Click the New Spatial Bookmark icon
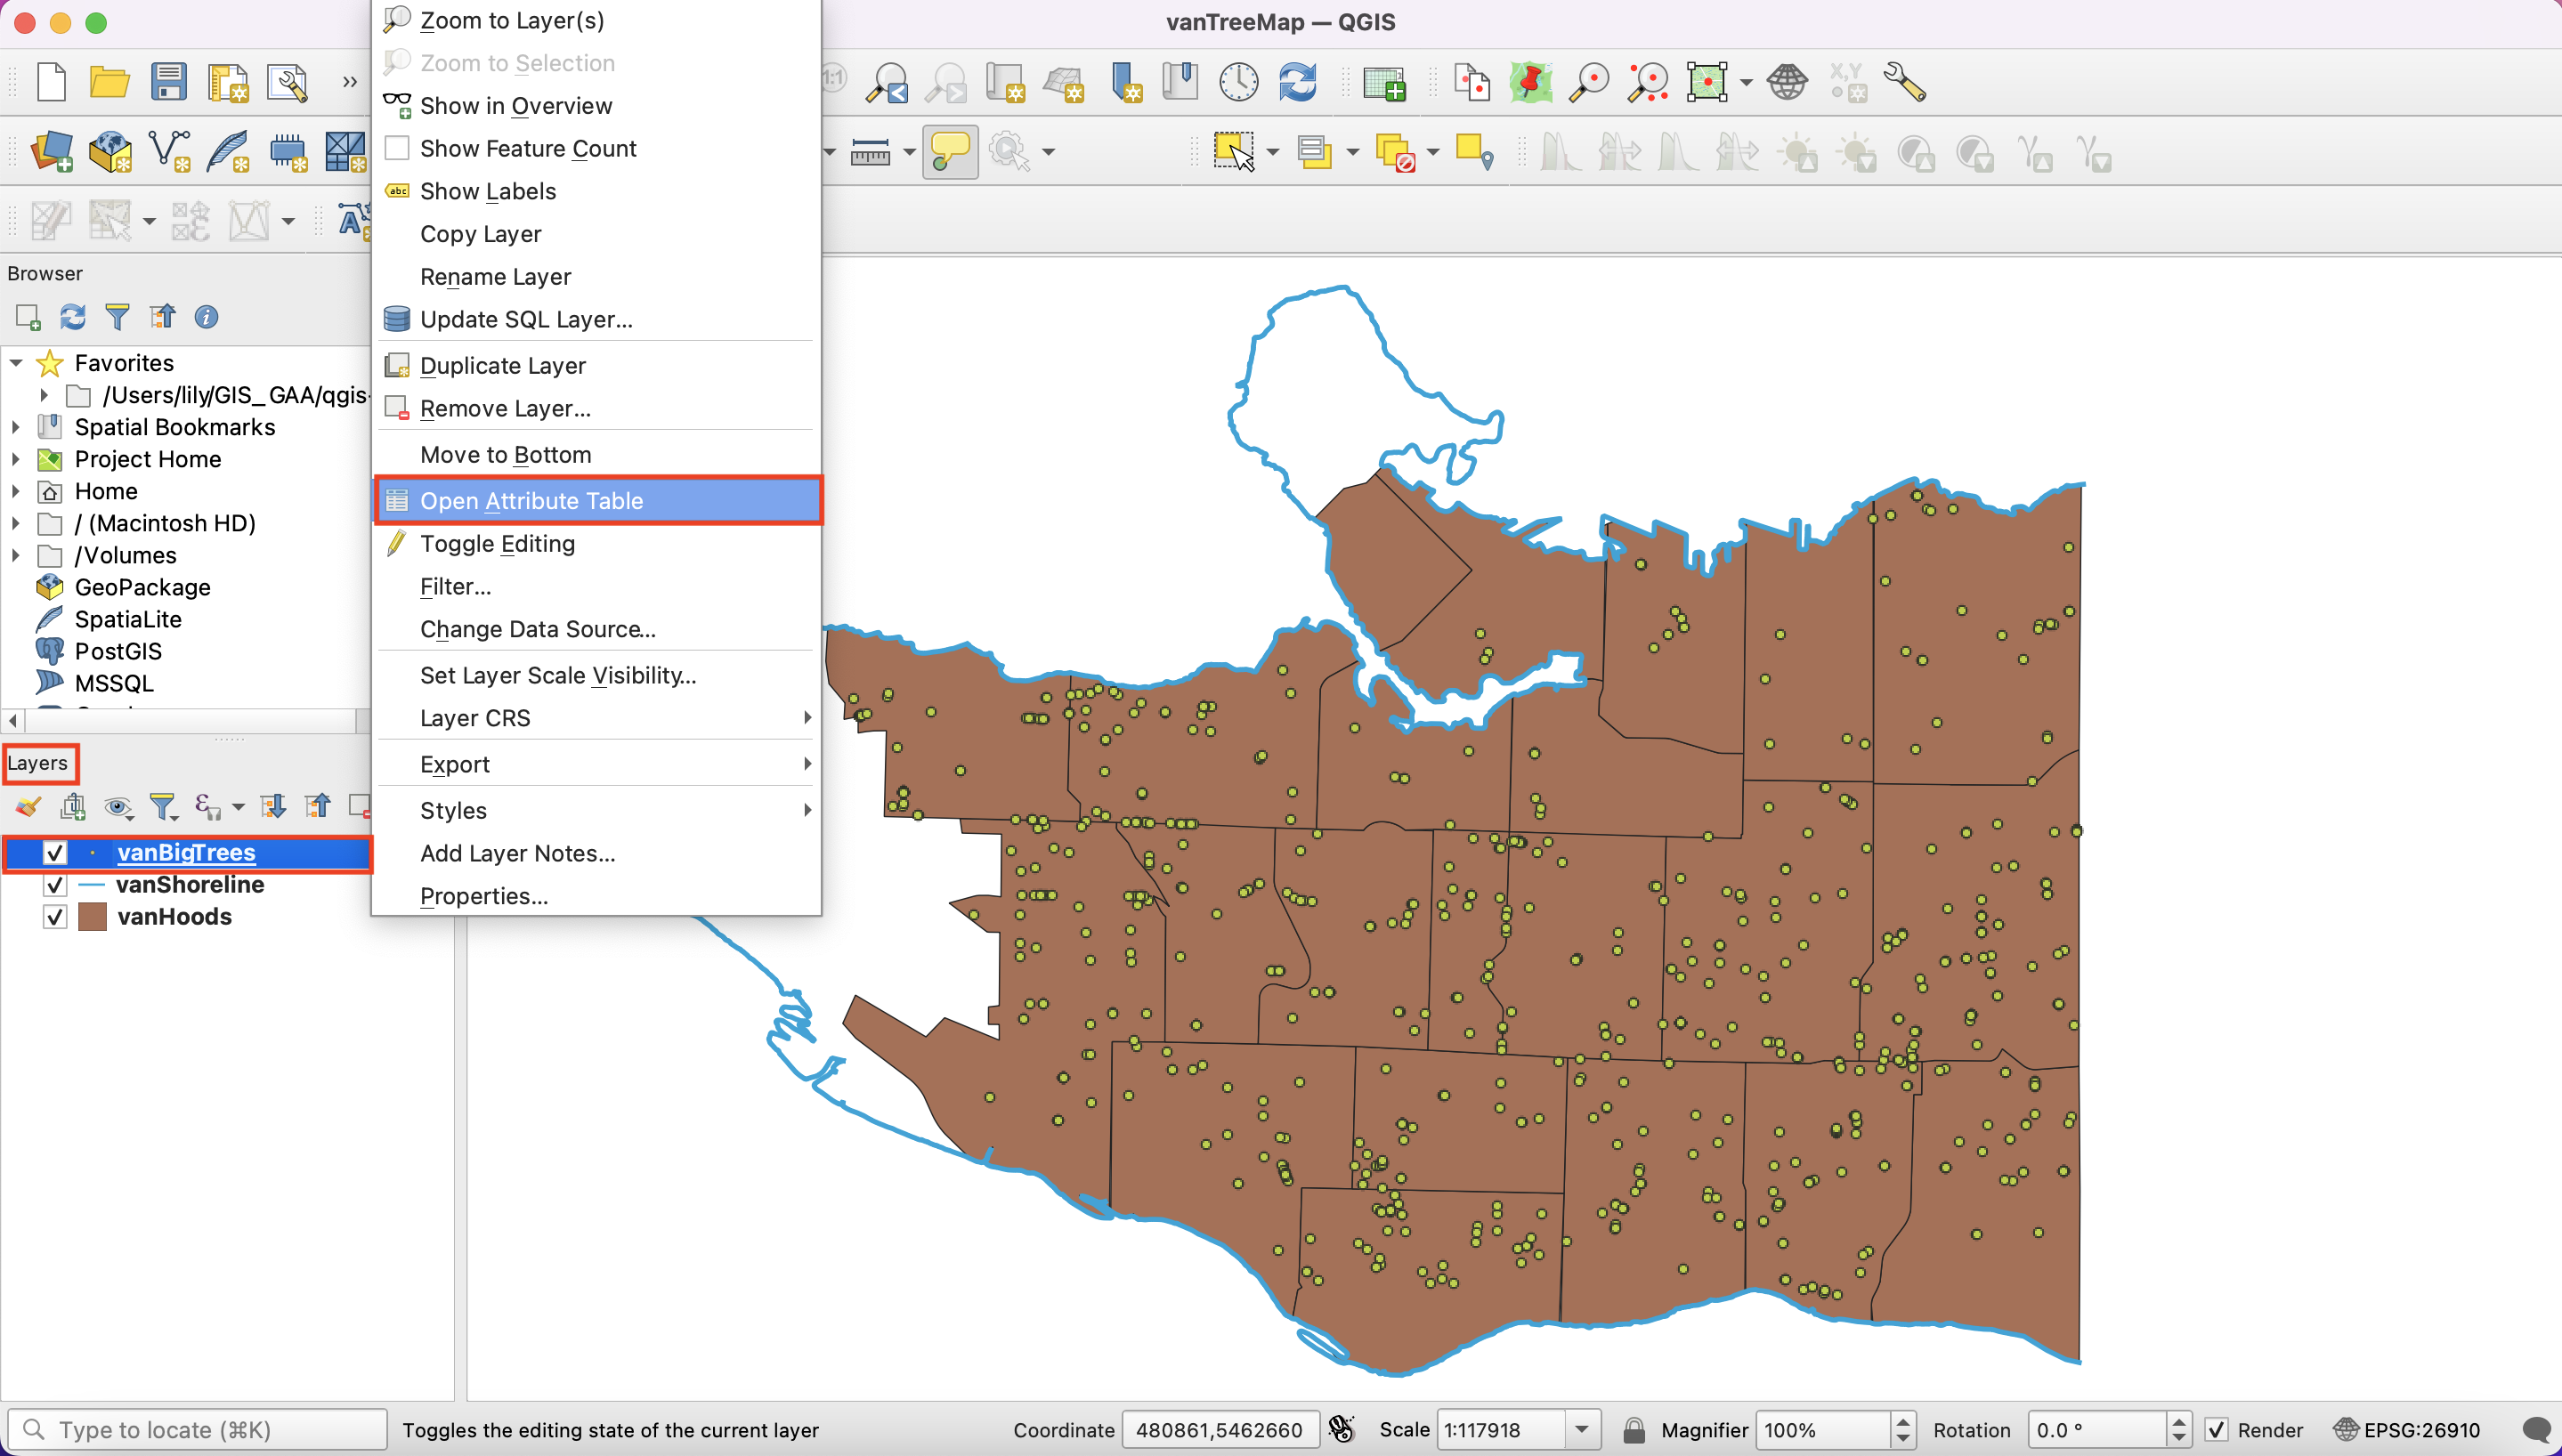 pyautogui.click(x=1126, y=82)
